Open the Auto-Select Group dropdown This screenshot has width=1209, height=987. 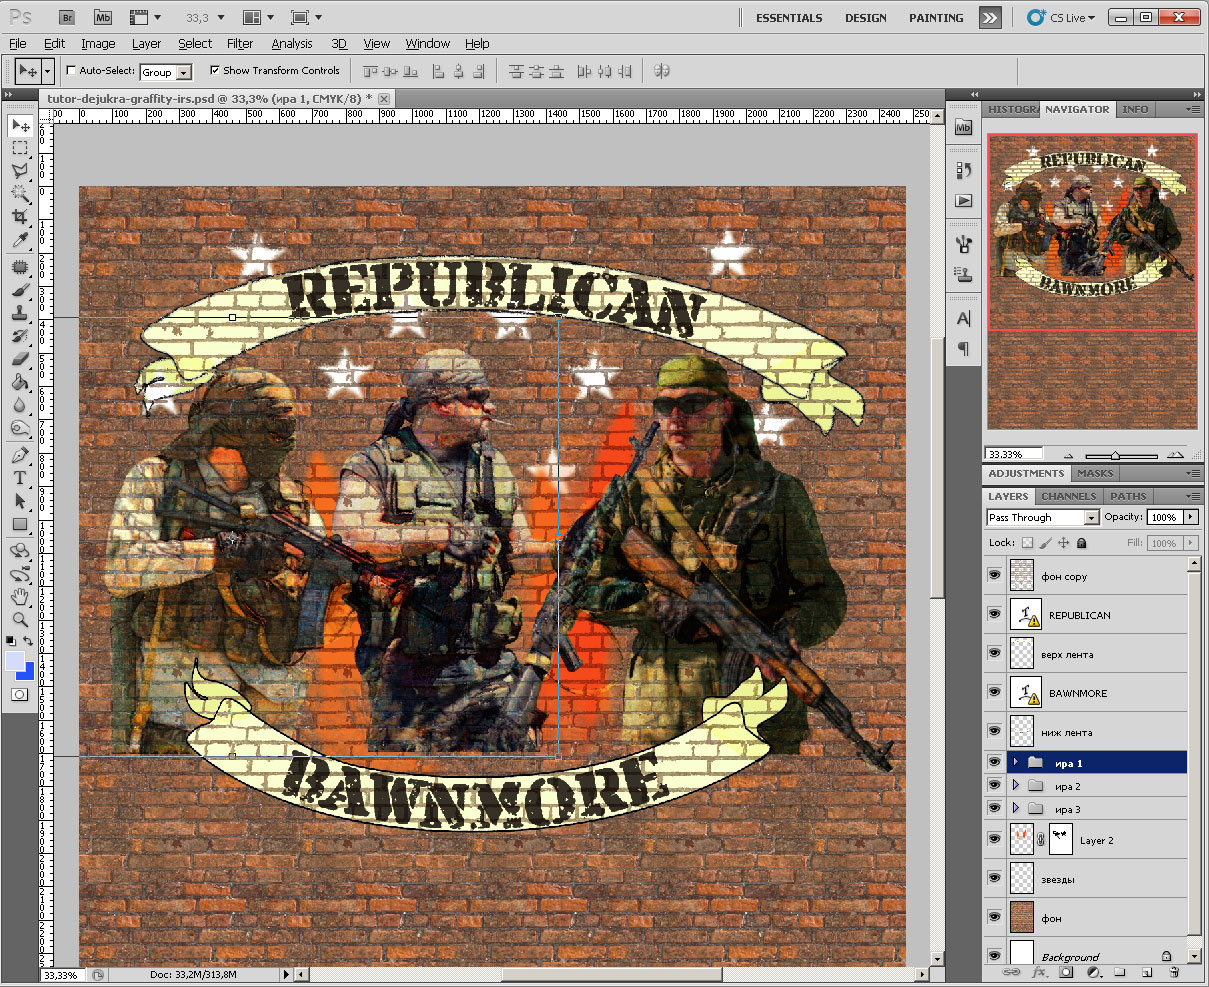click(183, 72)
